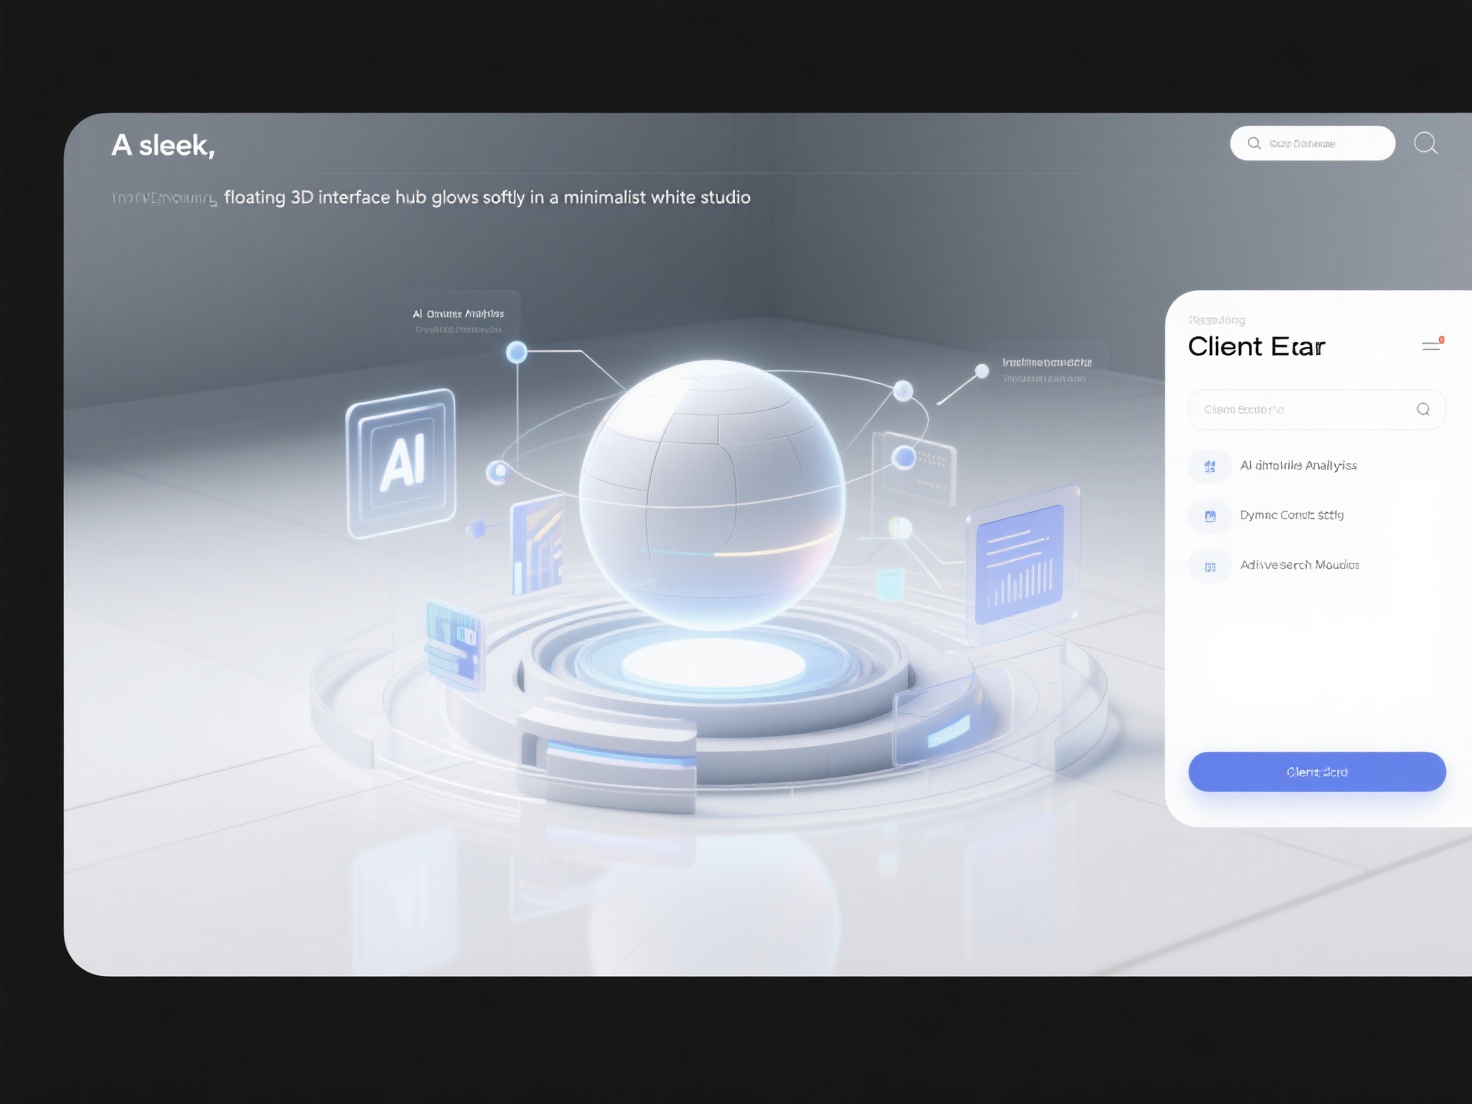Click the standalone magnifier icon in top-right corner
Screen dimensions: 1472x1104
click(1425, 144)
